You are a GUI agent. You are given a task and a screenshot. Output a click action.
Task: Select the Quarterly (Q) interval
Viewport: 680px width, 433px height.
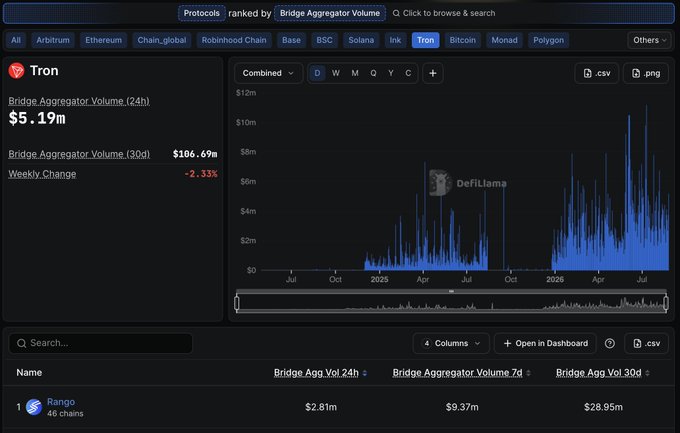coord(373,73)
